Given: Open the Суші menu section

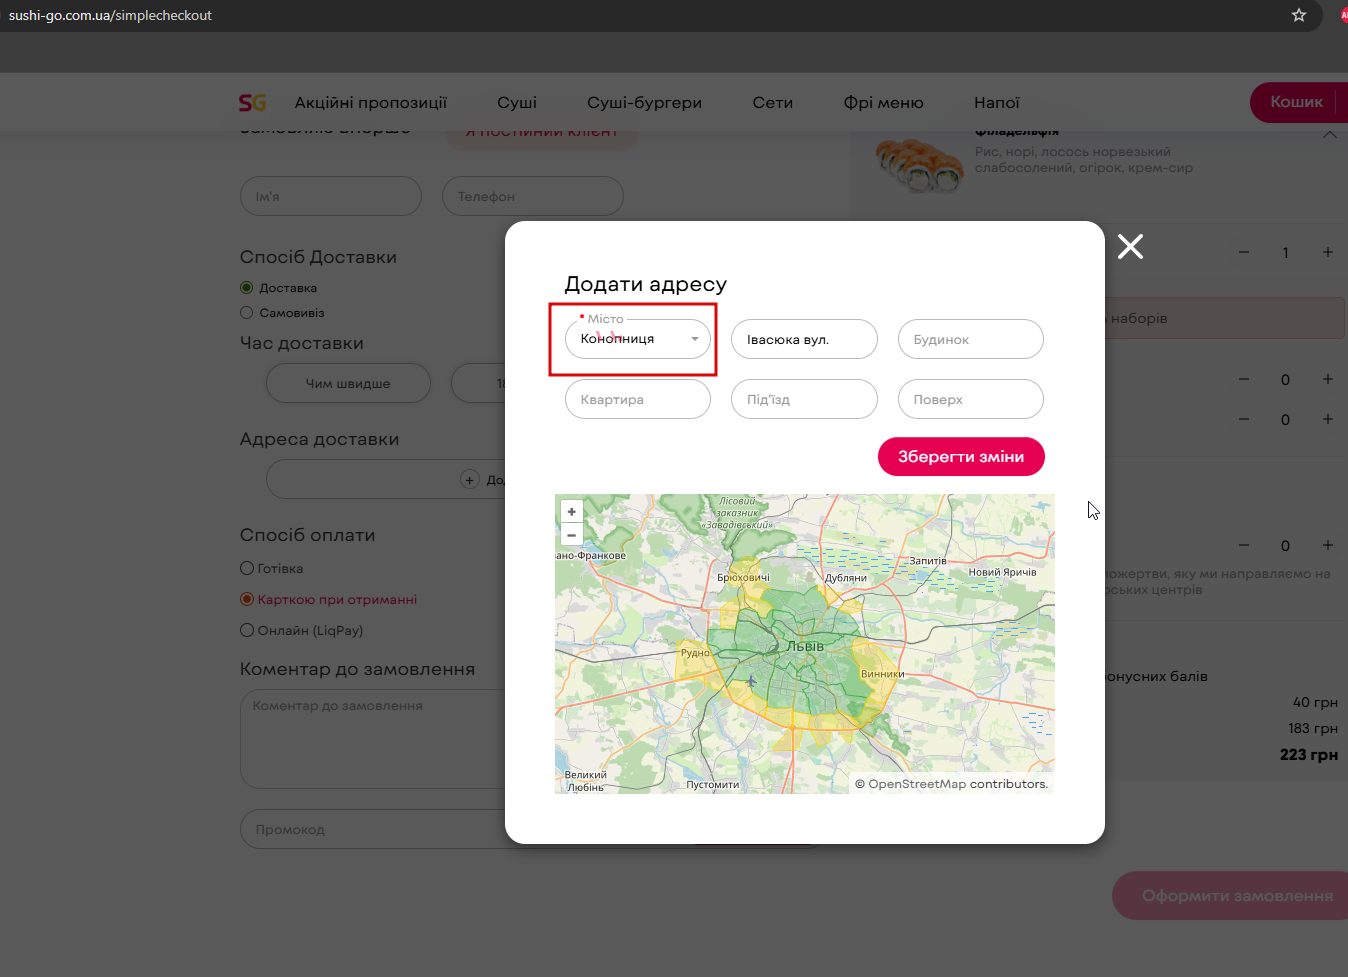Looking at the screenshot, I should 517,102.
